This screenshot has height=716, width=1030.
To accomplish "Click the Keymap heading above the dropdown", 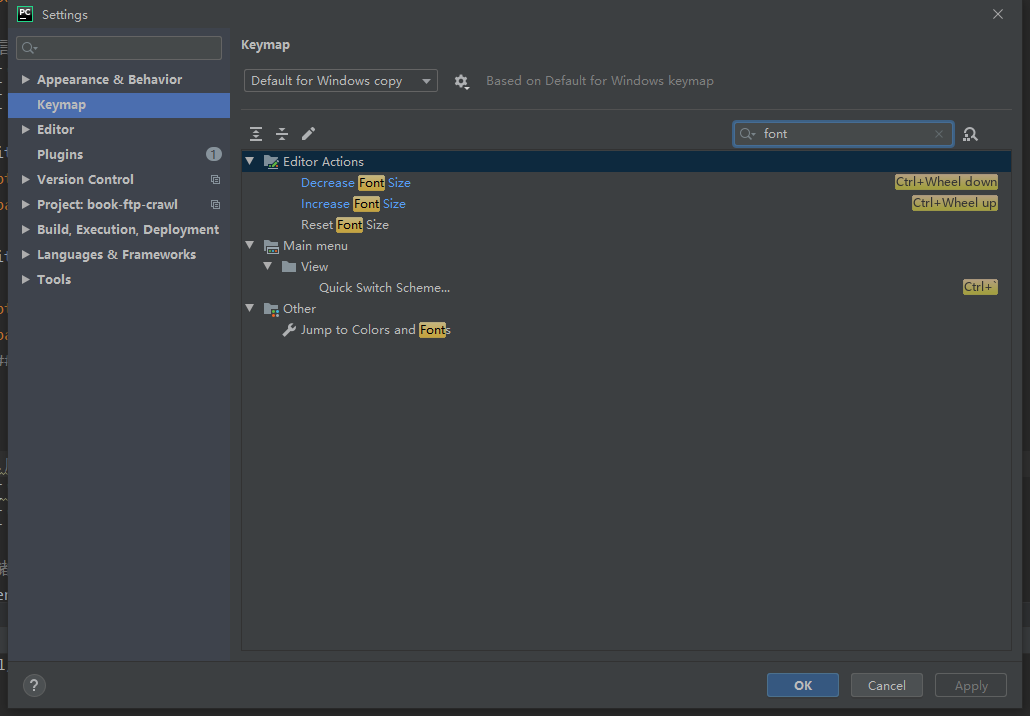I will pyautogui.click(x=265, y=45).
